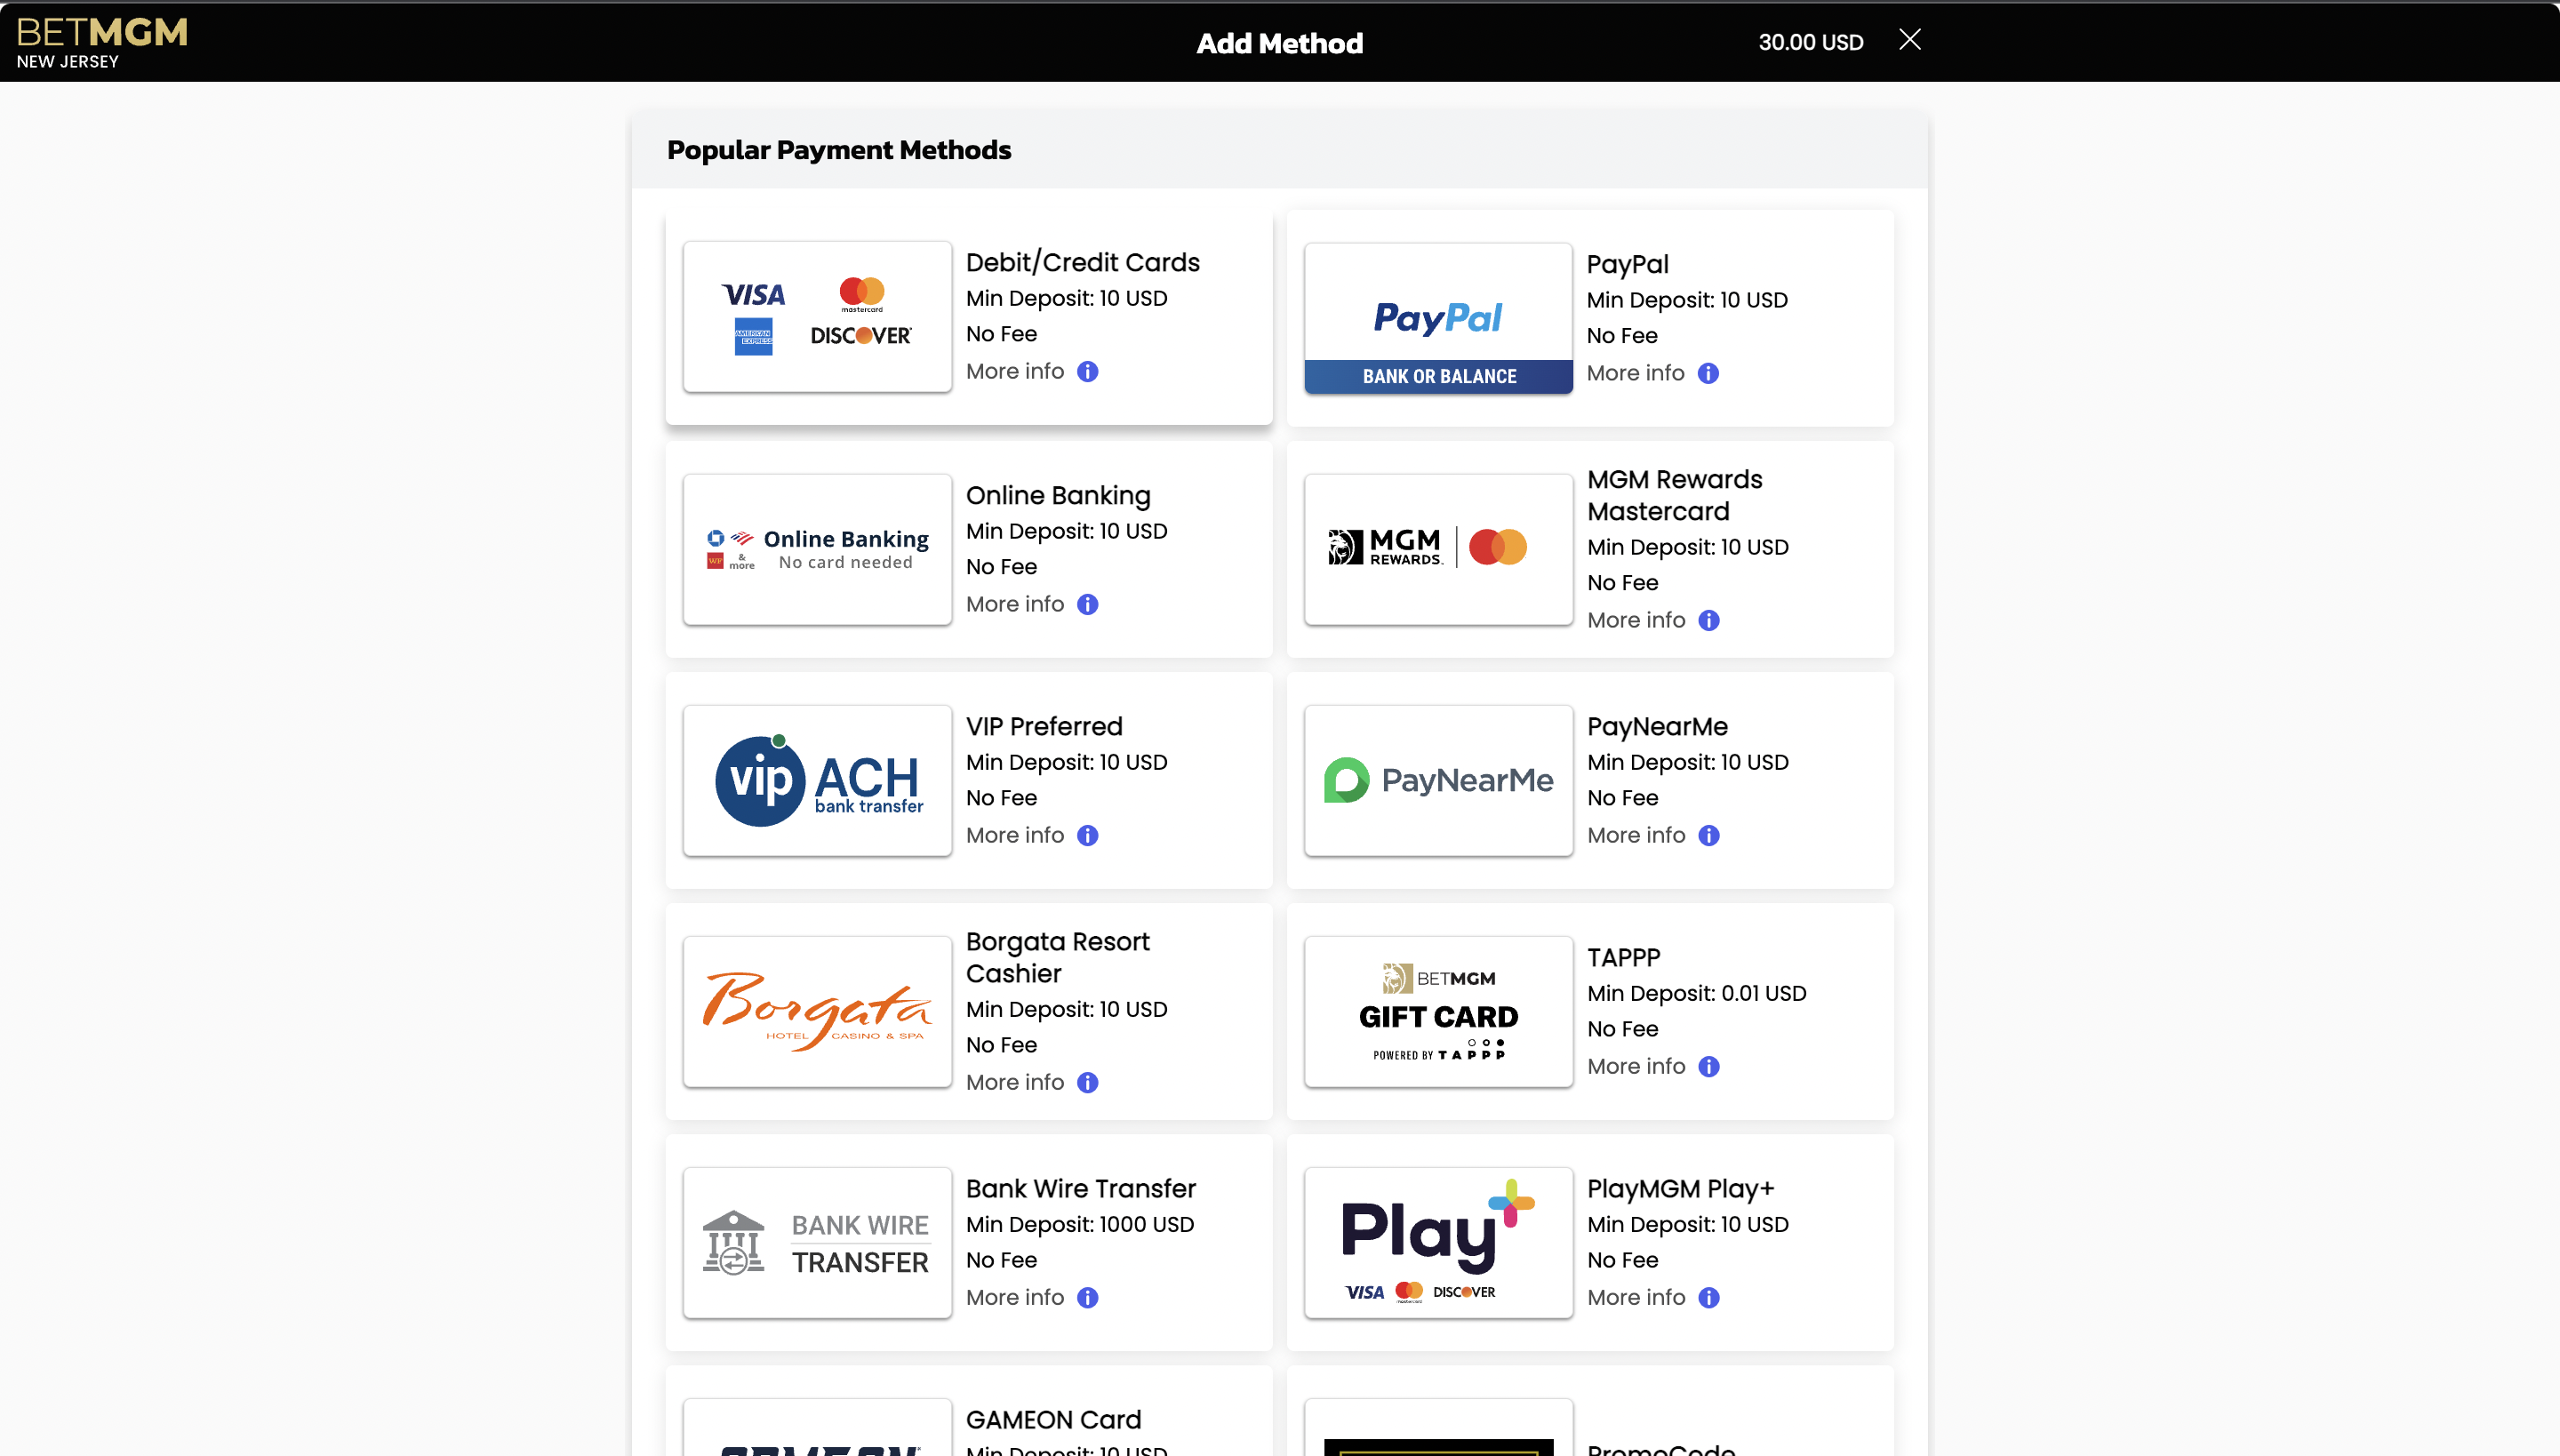Open PlayMGM Play+ info icon
This screenshot has width=2560, height=1456.
(1709, 1298)
